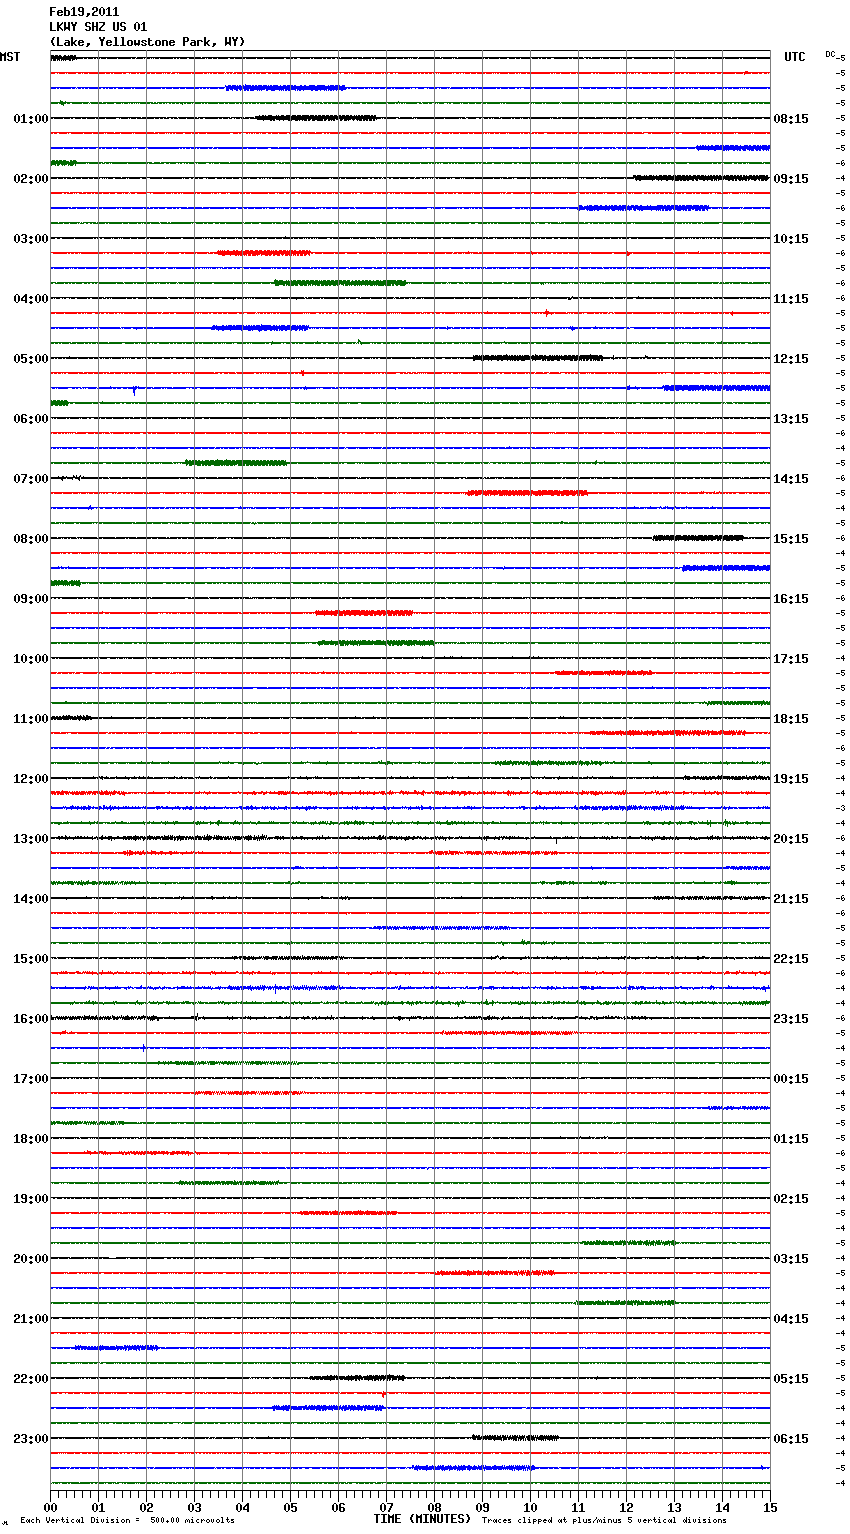Click the bottom time-axis tick label '08'
The image size is (850, 1534).
point(434,1507)
